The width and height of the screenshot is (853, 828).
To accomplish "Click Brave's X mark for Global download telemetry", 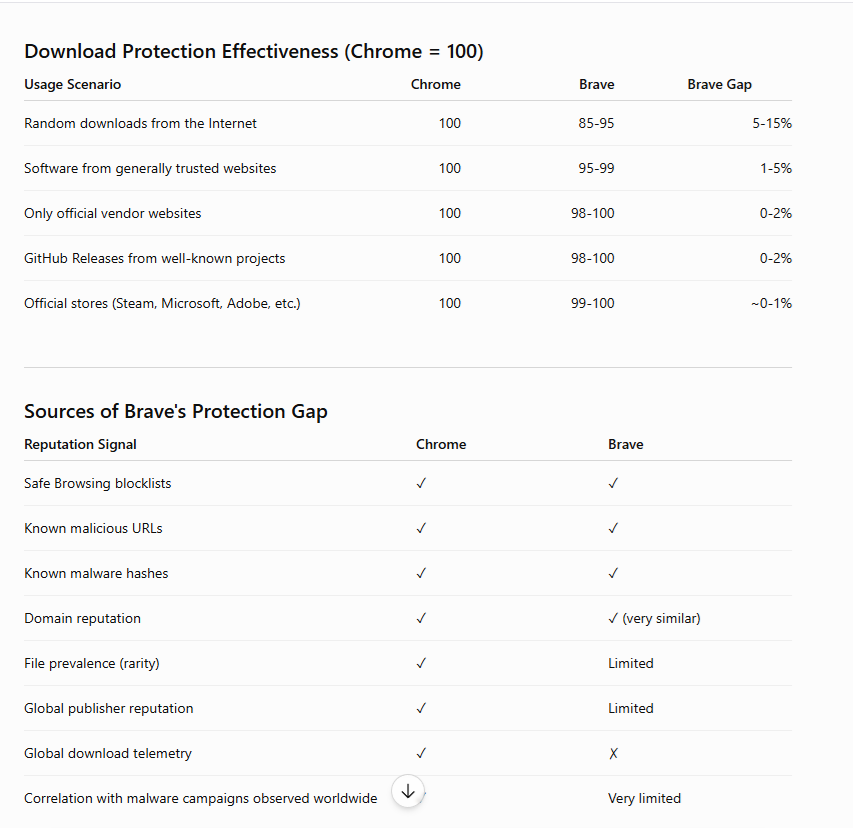I will click(x=613, y=753).
